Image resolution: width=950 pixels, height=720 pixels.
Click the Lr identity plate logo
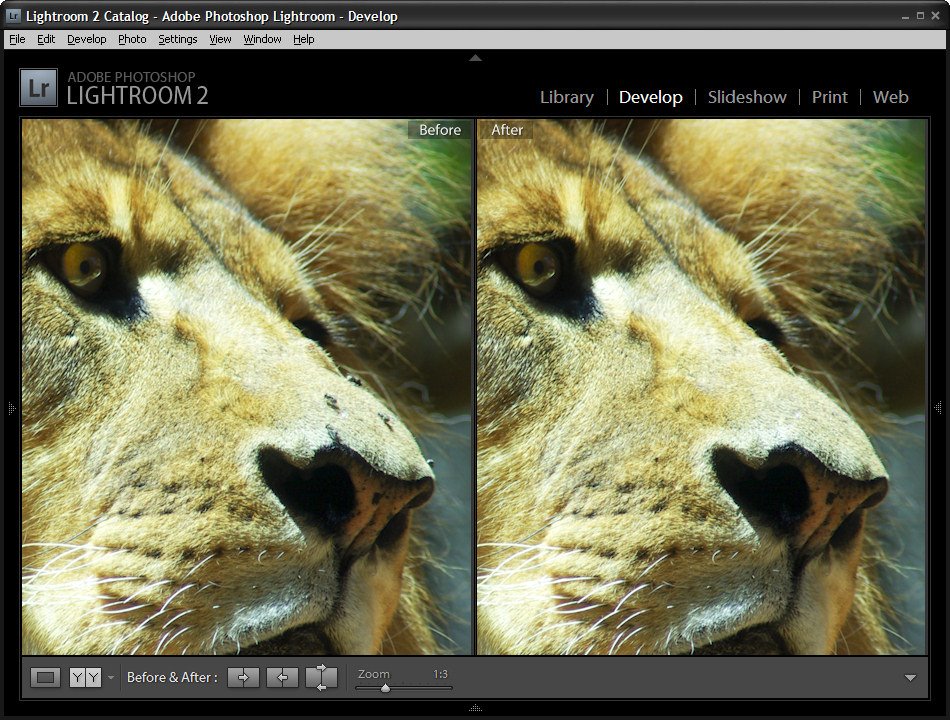39,87
